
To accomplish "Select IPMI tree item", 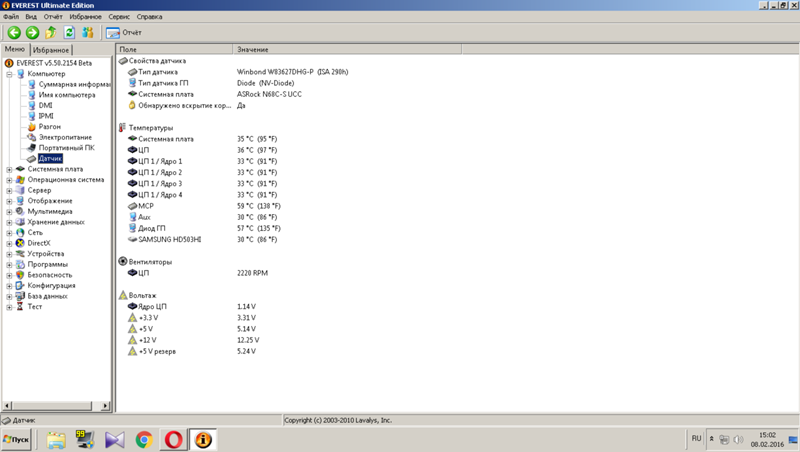I will pyautogui.click(x=46, y=116).
